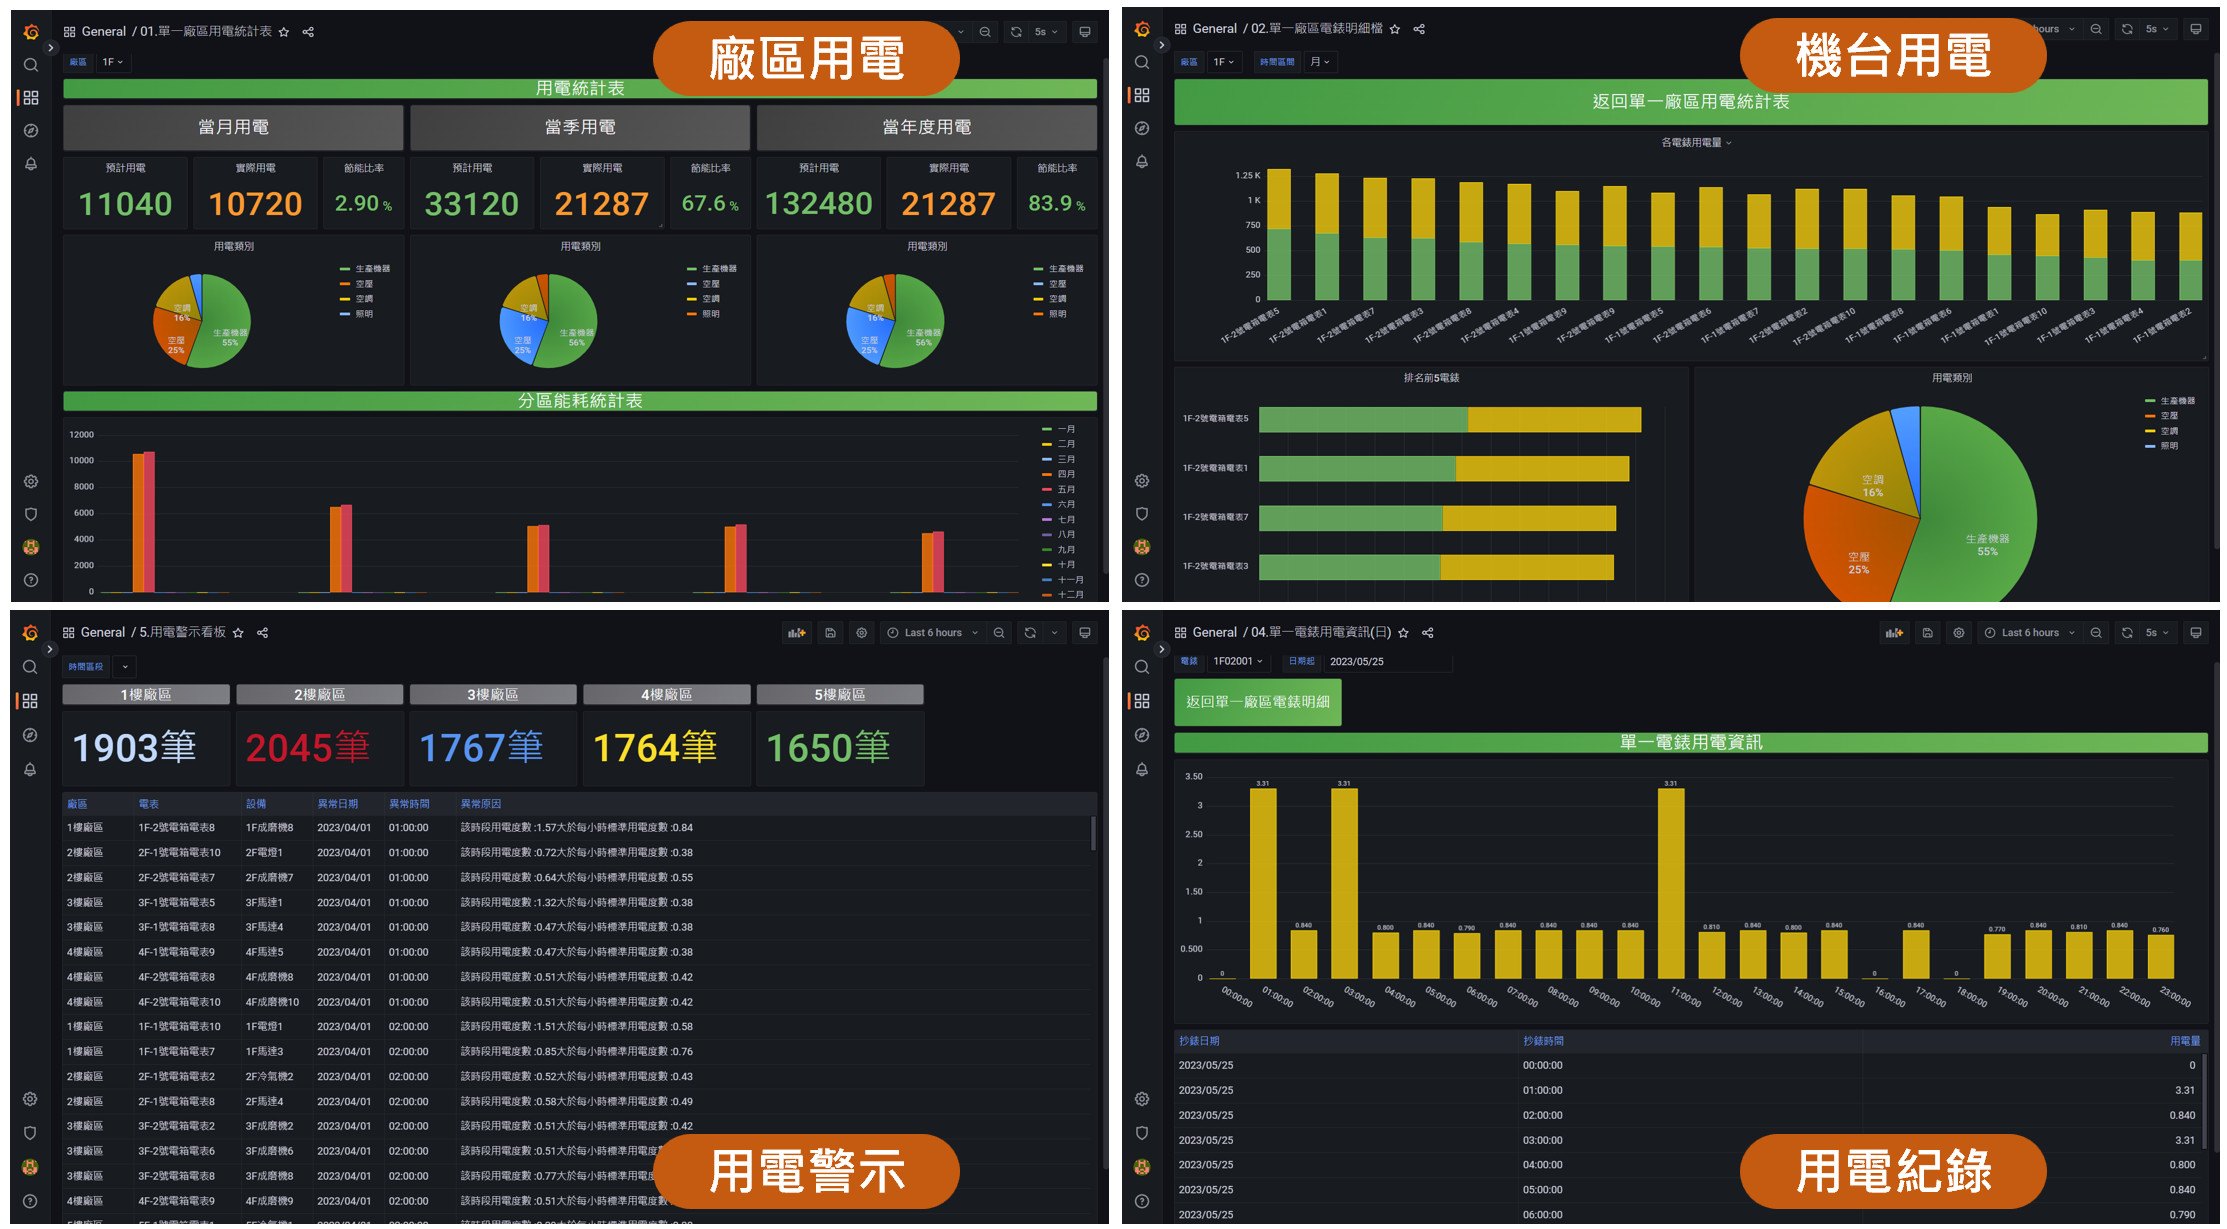This screenshot has height=1229, width=2227.
Task: Open General breadcrumb in 04.單一電錶用電資訊(日)
Action: (x=1215, y=633)
